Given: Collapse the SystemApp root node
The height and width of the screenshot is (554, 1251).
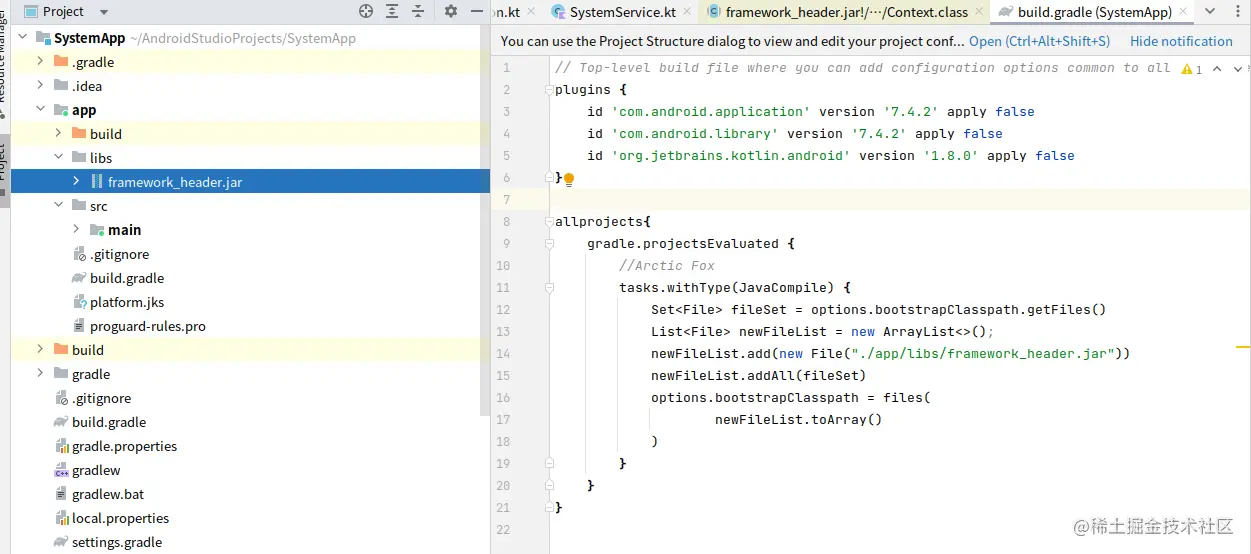Looking at the screenshot, I should tap(24, 38).
